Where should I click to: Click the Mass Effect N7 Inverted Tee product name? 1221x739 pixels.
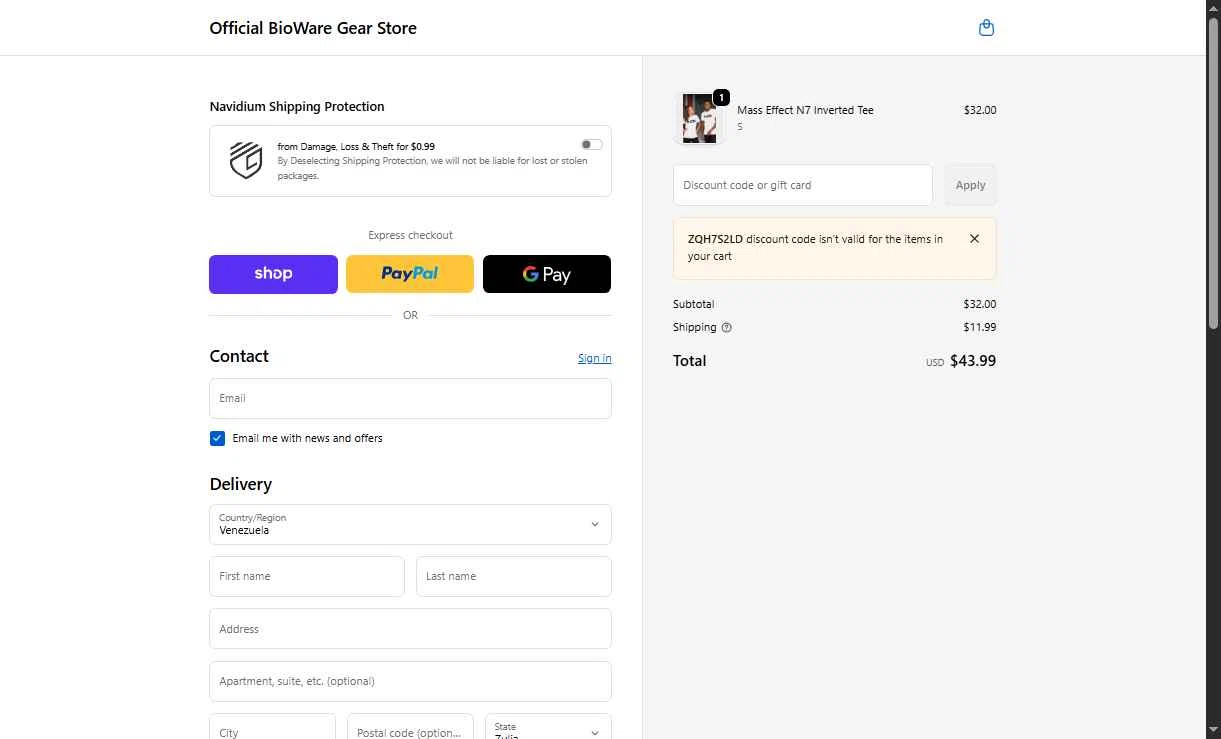[x=805, y=110]
